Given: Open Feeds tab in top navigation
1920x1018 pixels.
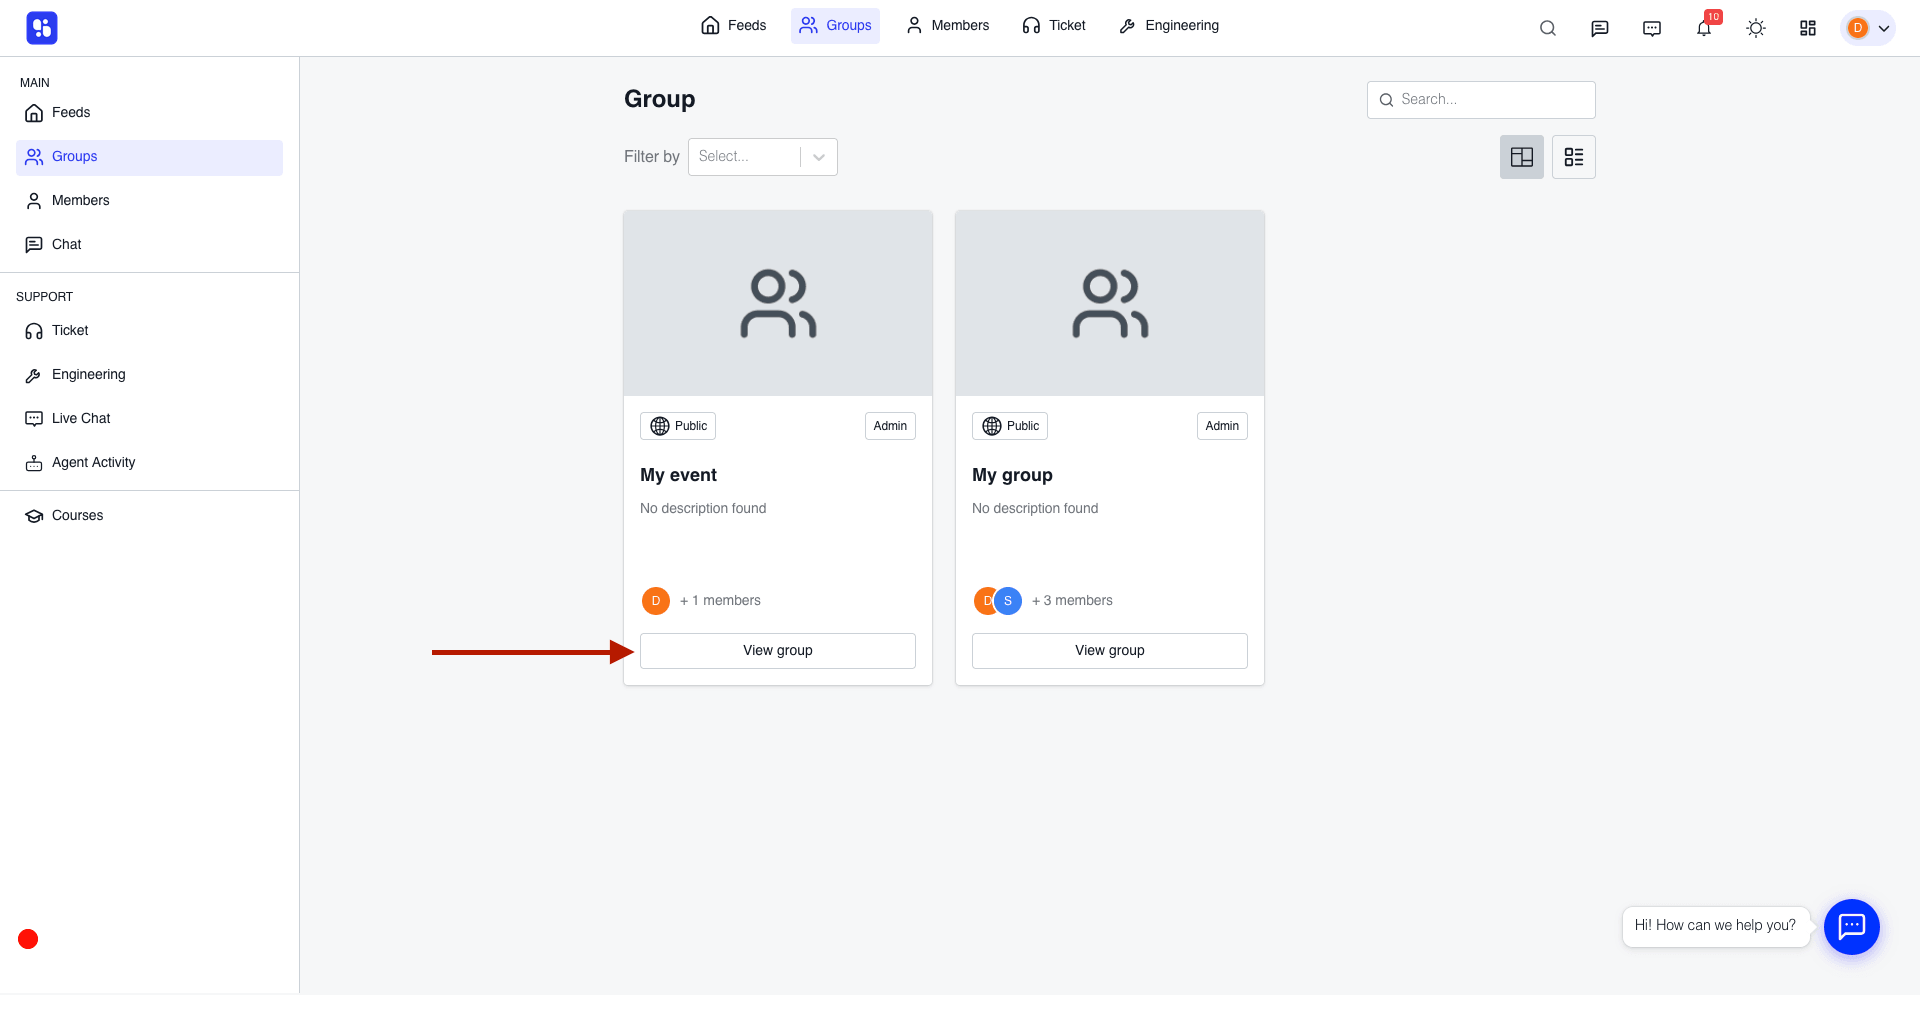Looking at the screenshot, I should (x=734, y=26).
